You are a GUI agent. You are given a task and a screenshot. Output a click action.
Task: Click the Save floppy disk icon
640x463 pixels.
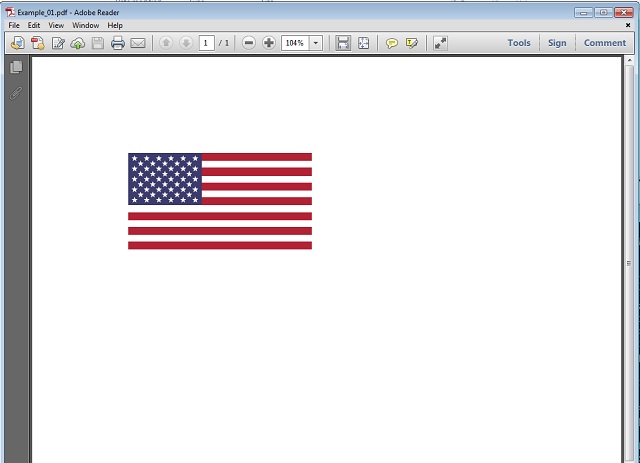[98, 43]
